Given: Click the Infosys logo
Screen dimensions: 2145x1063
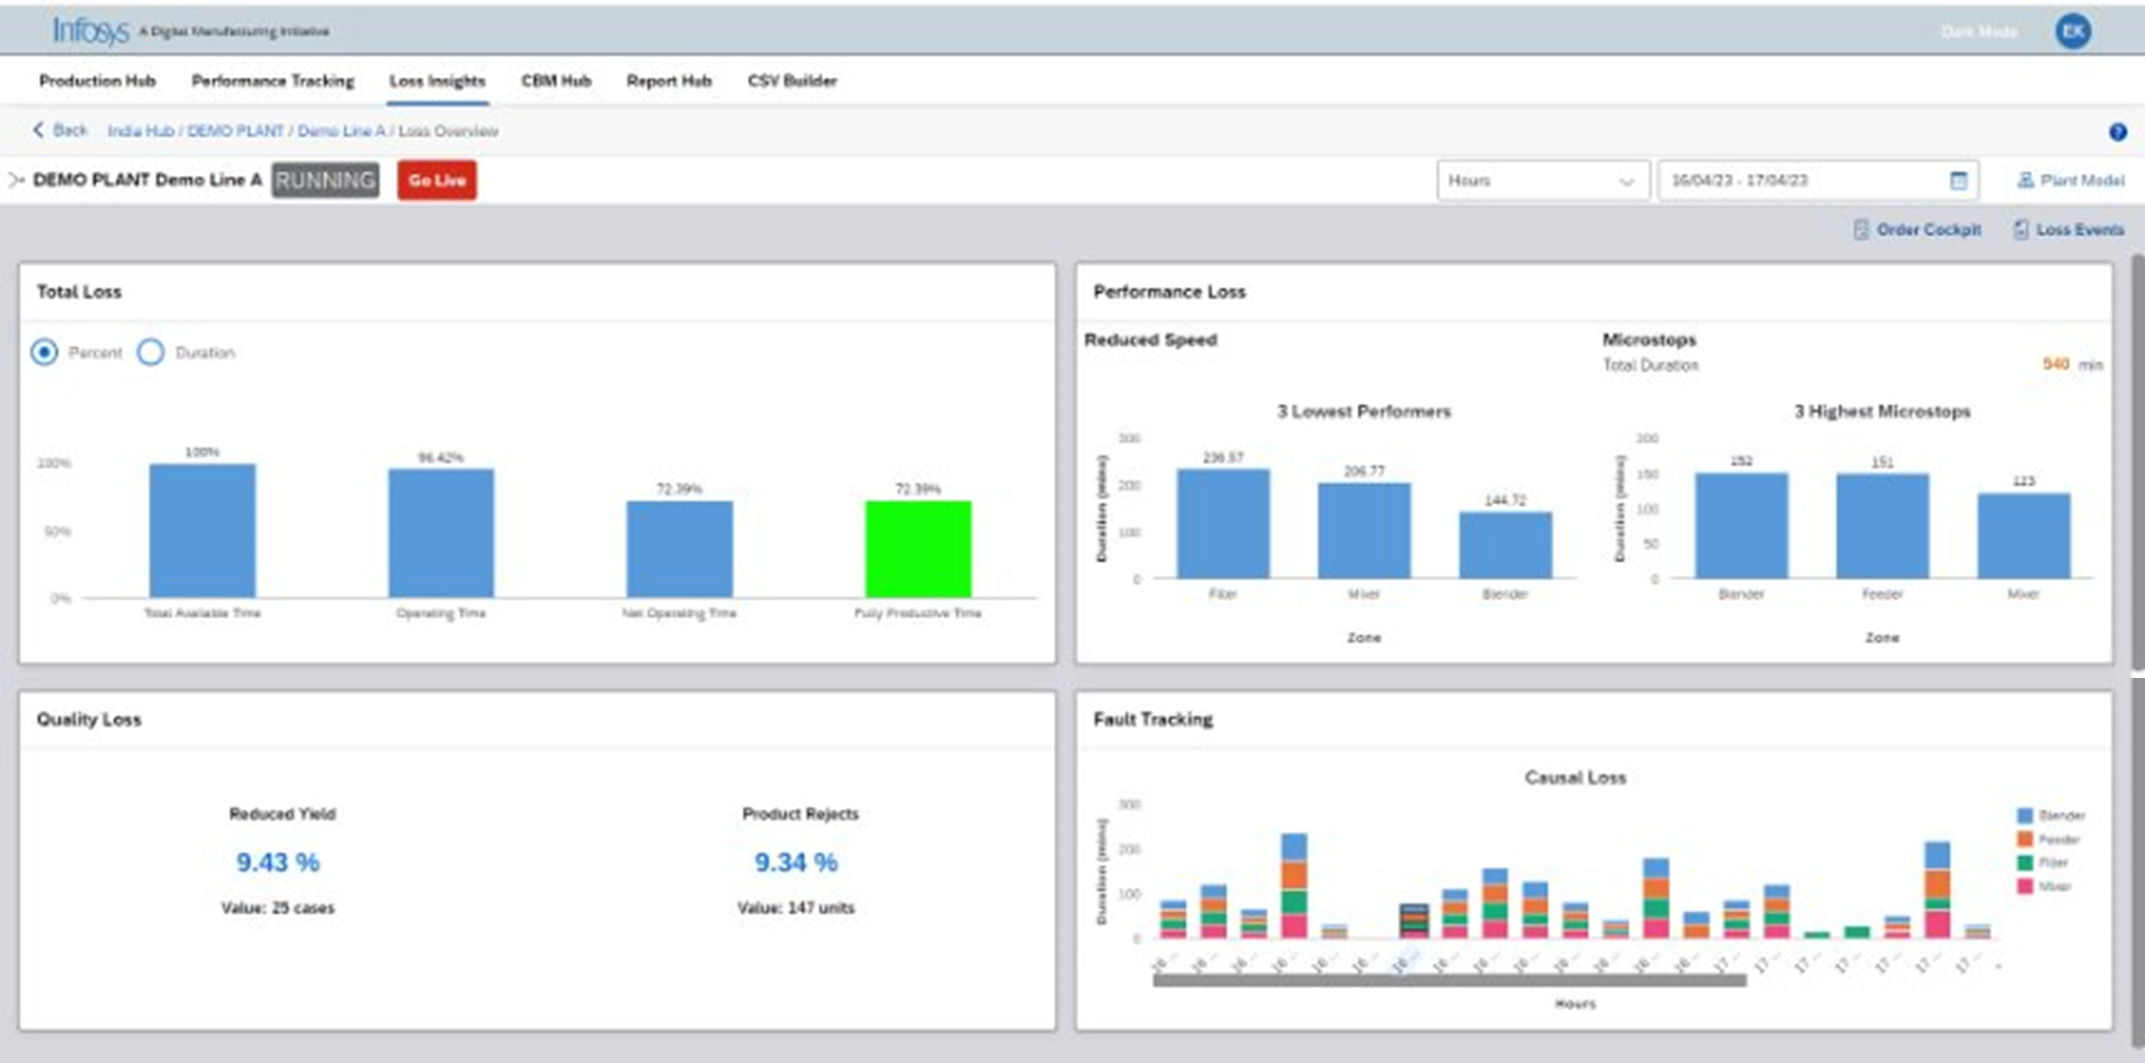Looking at the screenshot, I should click(x=91, y=31).
